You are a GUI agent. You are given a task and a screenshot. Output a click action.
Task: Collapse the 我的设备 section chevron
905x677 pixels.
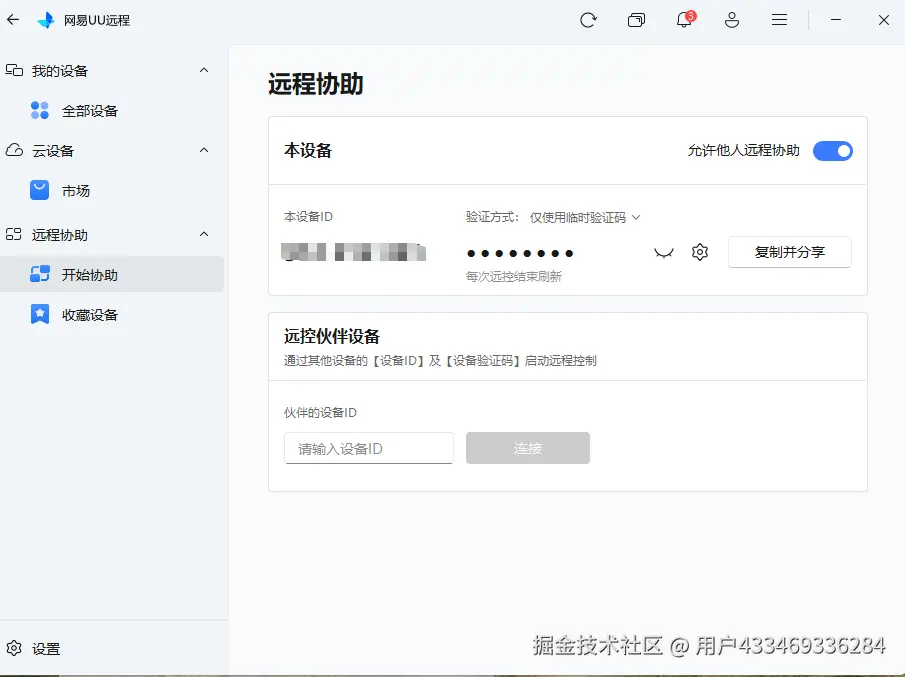pyautogui.click(x=204, y=70)
